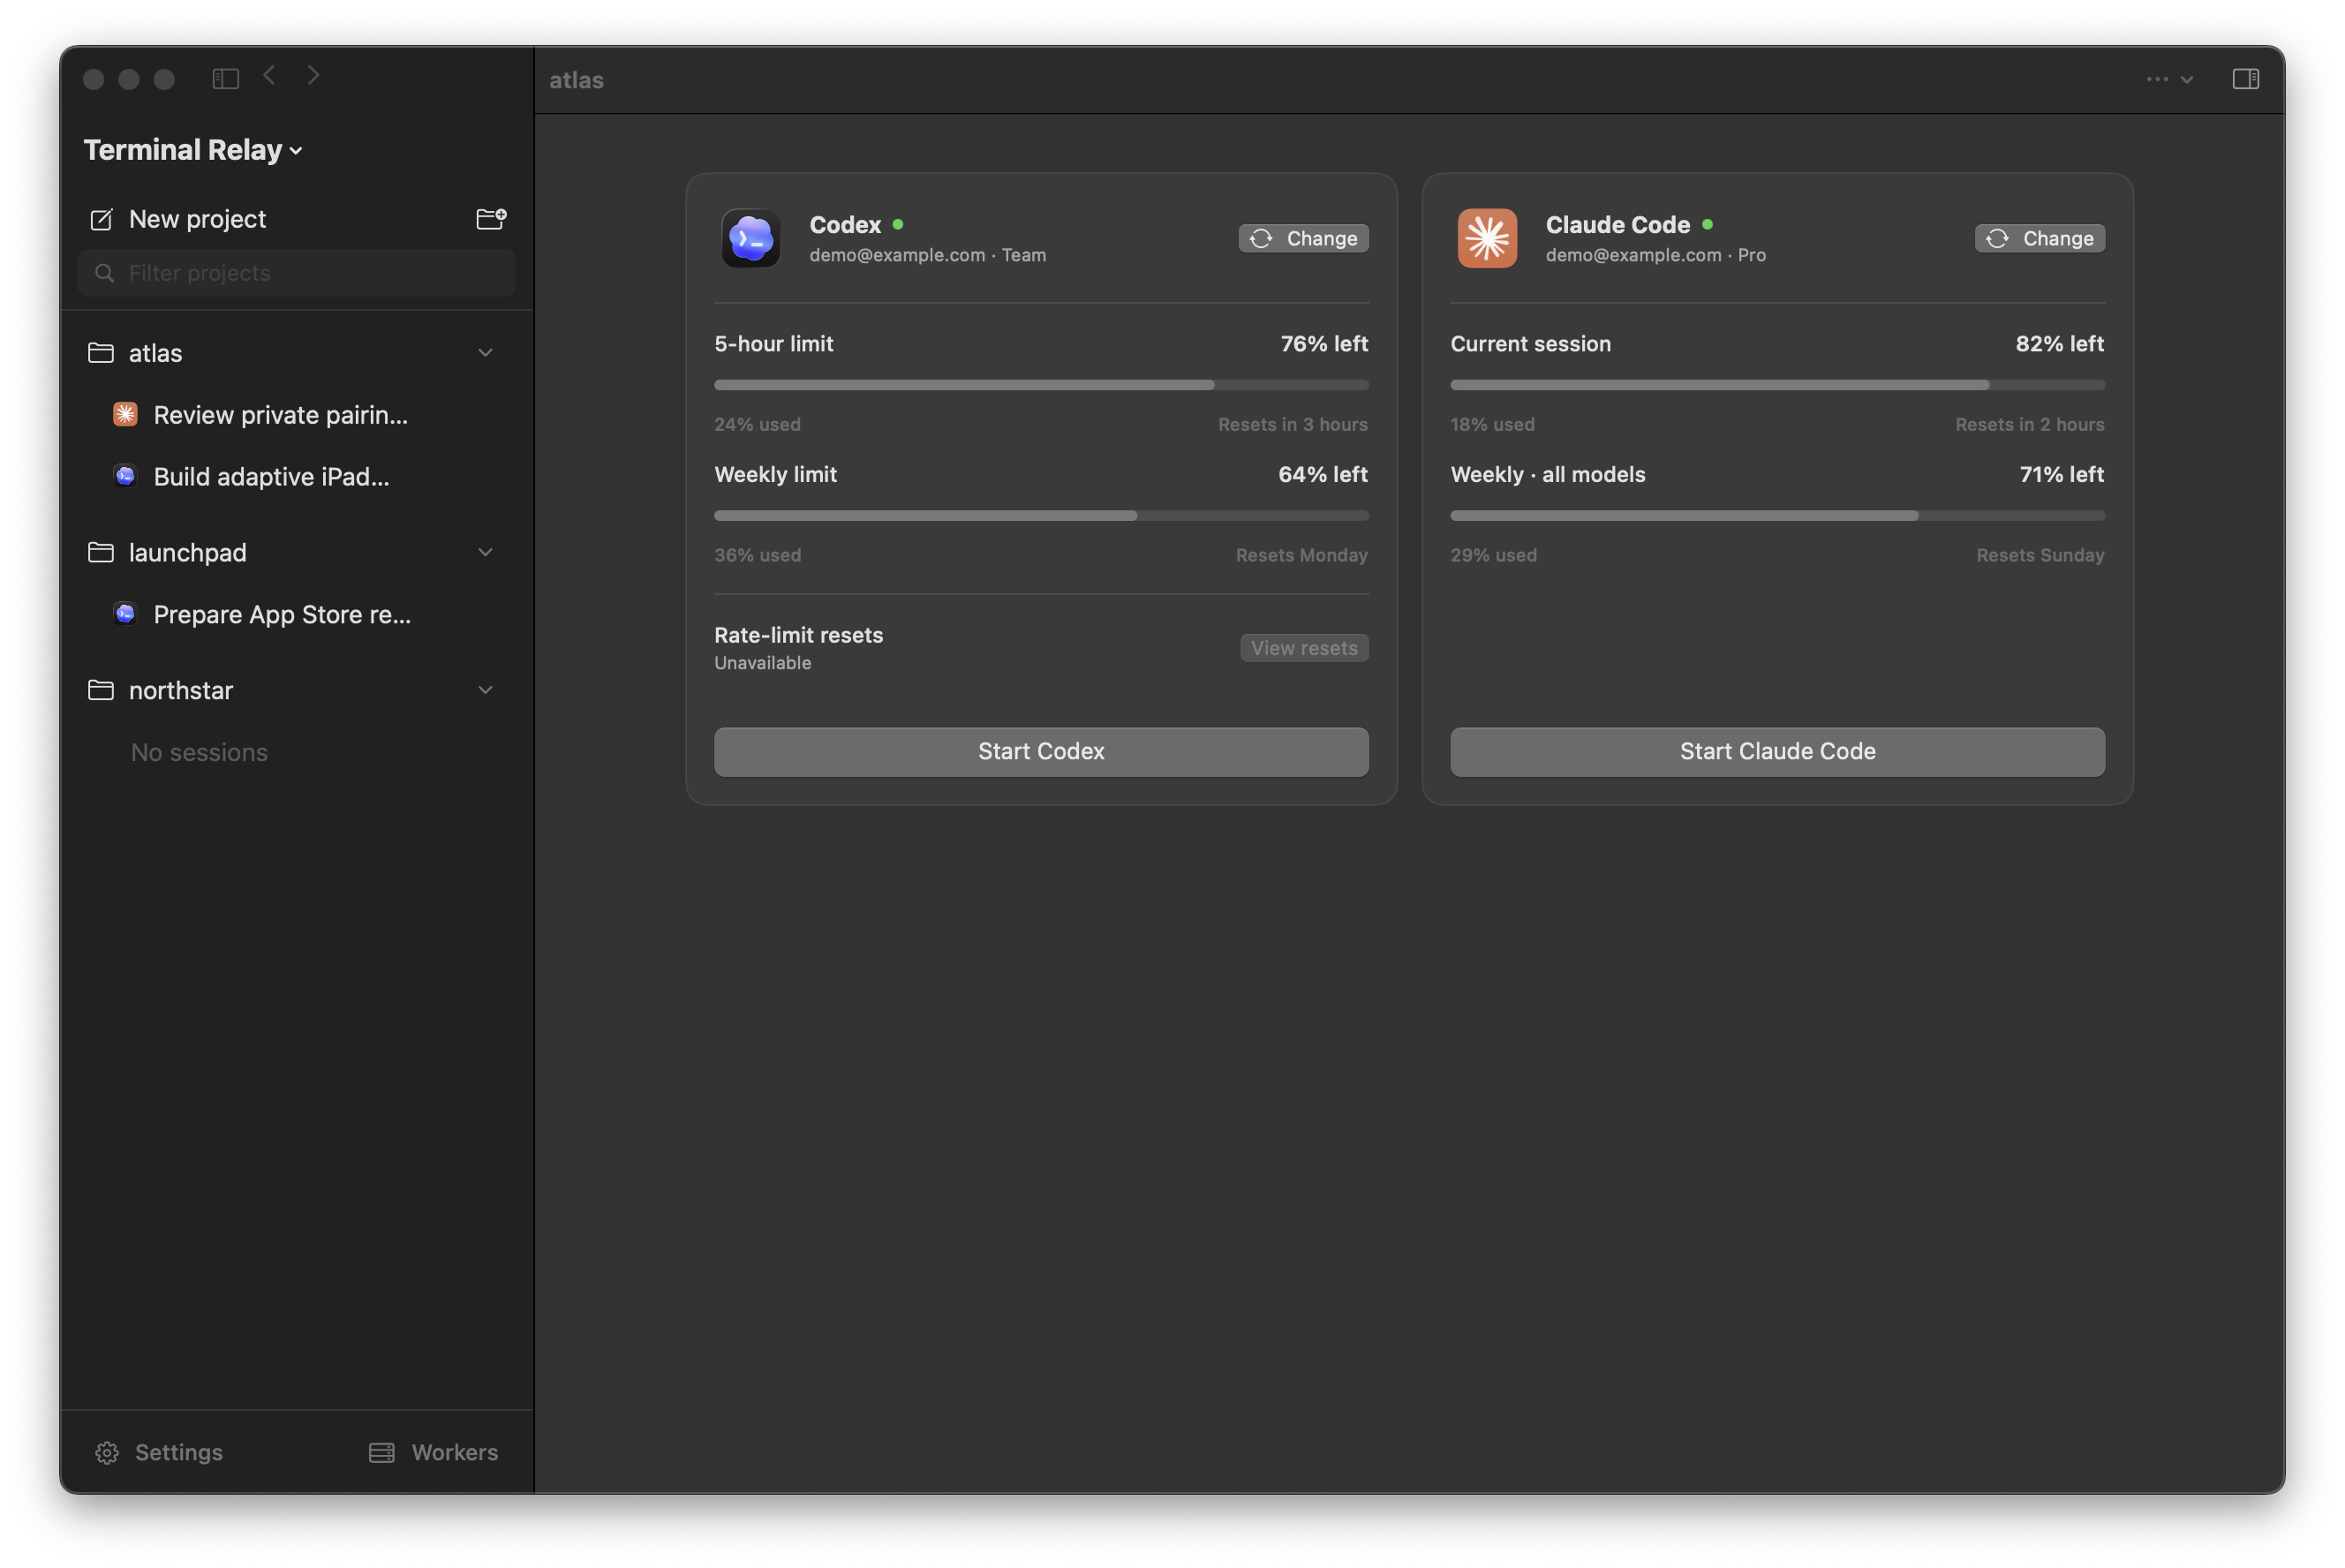This screenshot has height=1568, width=2345.
Task: Click Claude icon beside Review private pairing
Action: [x=125, y=414]
